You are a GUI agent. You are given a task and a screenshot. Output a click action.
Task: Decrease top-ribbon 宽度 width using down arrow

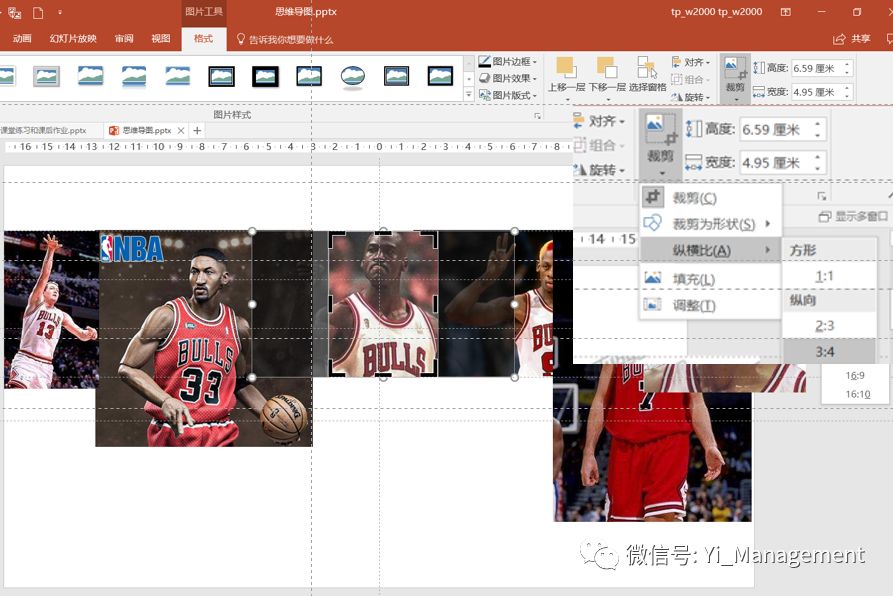(x=847, y=96)
